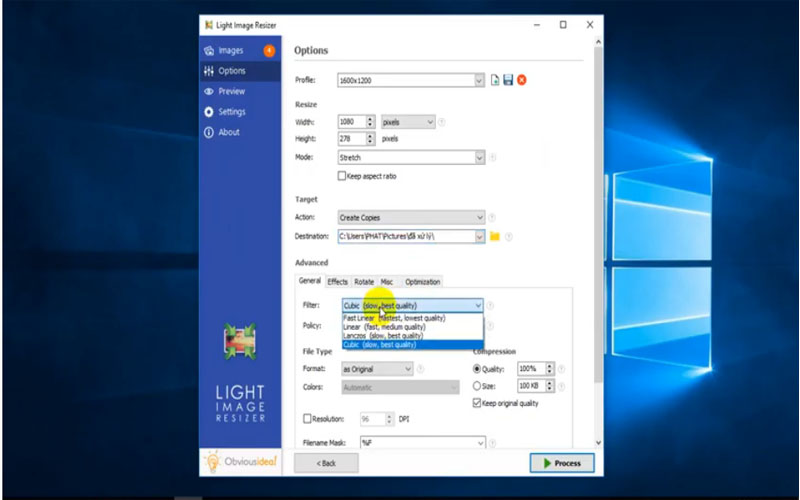The height and width of the screenshot is (500, 800).
Task: Switch to the Optimization tab
Action: [422, 282]
